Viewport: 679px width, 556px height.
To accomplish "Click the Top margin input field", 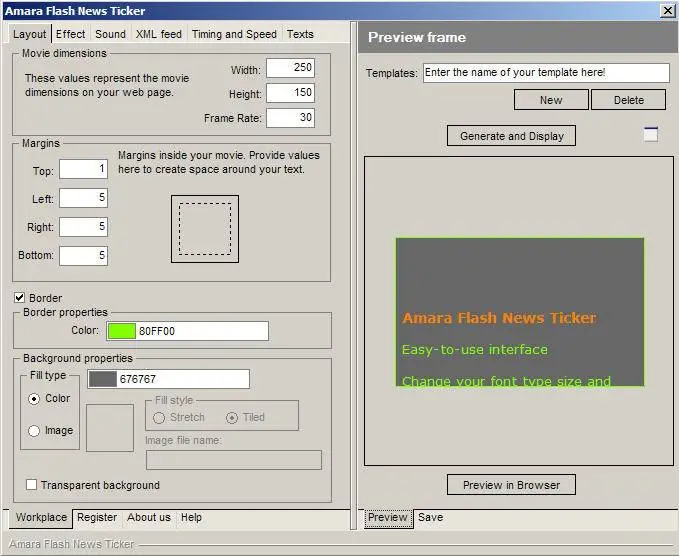I will tap(83, 169).
